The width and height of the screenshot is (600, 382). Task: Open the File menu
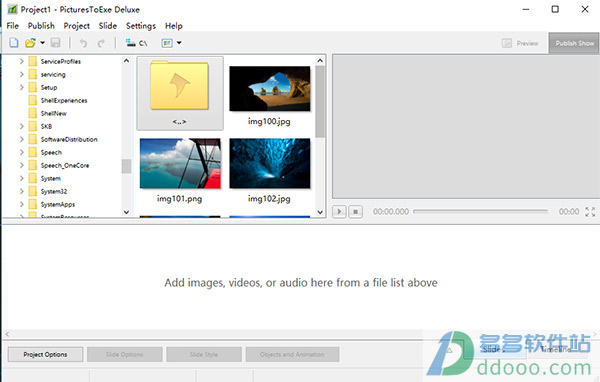[13, 26]
